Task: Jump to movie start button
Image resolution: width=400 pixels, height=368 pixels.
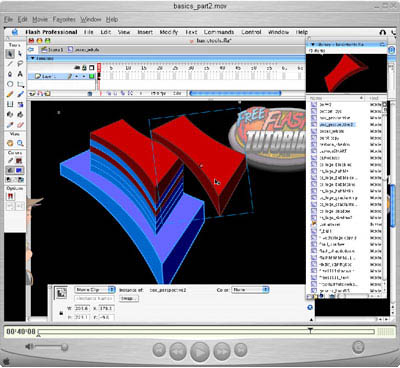Action: 159,350
